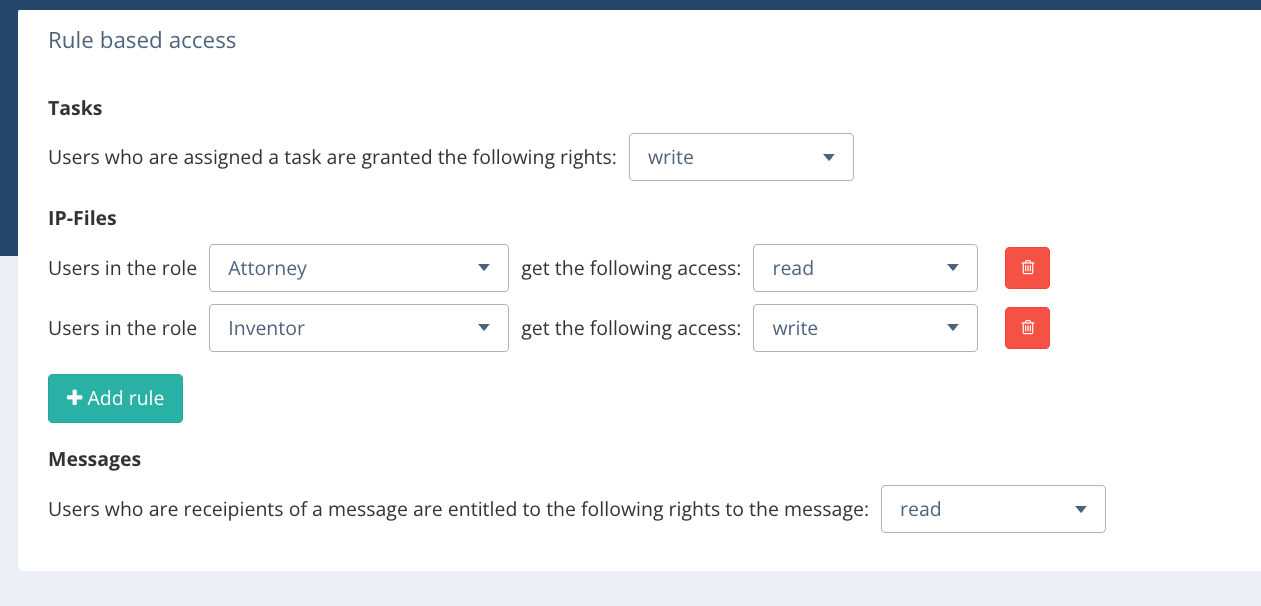Click the IP-Files section heading
This screenshot has width=1261, height=606.
pos(83,217)
